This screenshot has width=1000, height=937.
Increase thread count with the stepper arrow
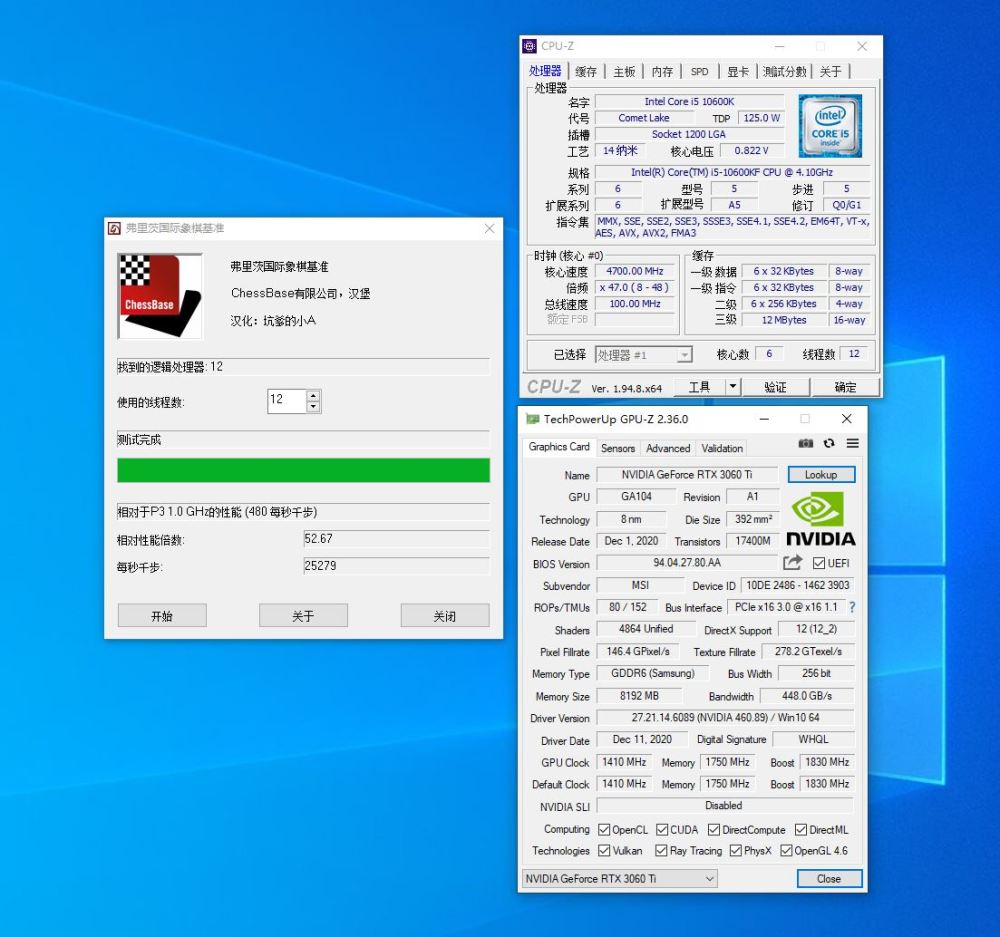[x=313, y=396]
